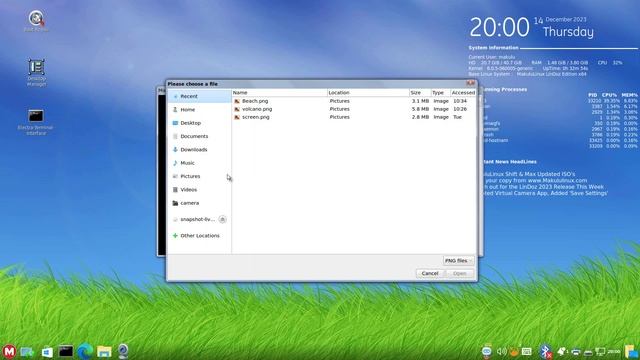Screen dimensions: 640x360
Task: Launch Microsoft Edge from the taskbar
Action: coord(85,351)
